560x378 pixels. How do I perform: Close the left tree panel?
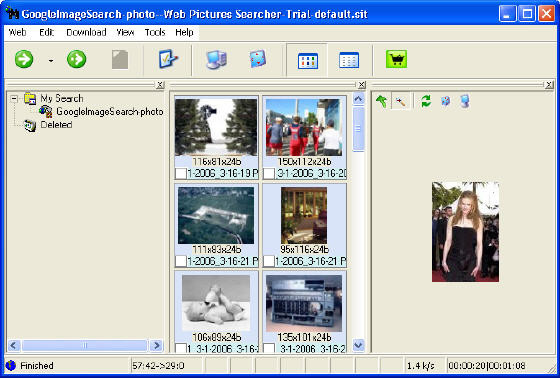pos(160,85)
